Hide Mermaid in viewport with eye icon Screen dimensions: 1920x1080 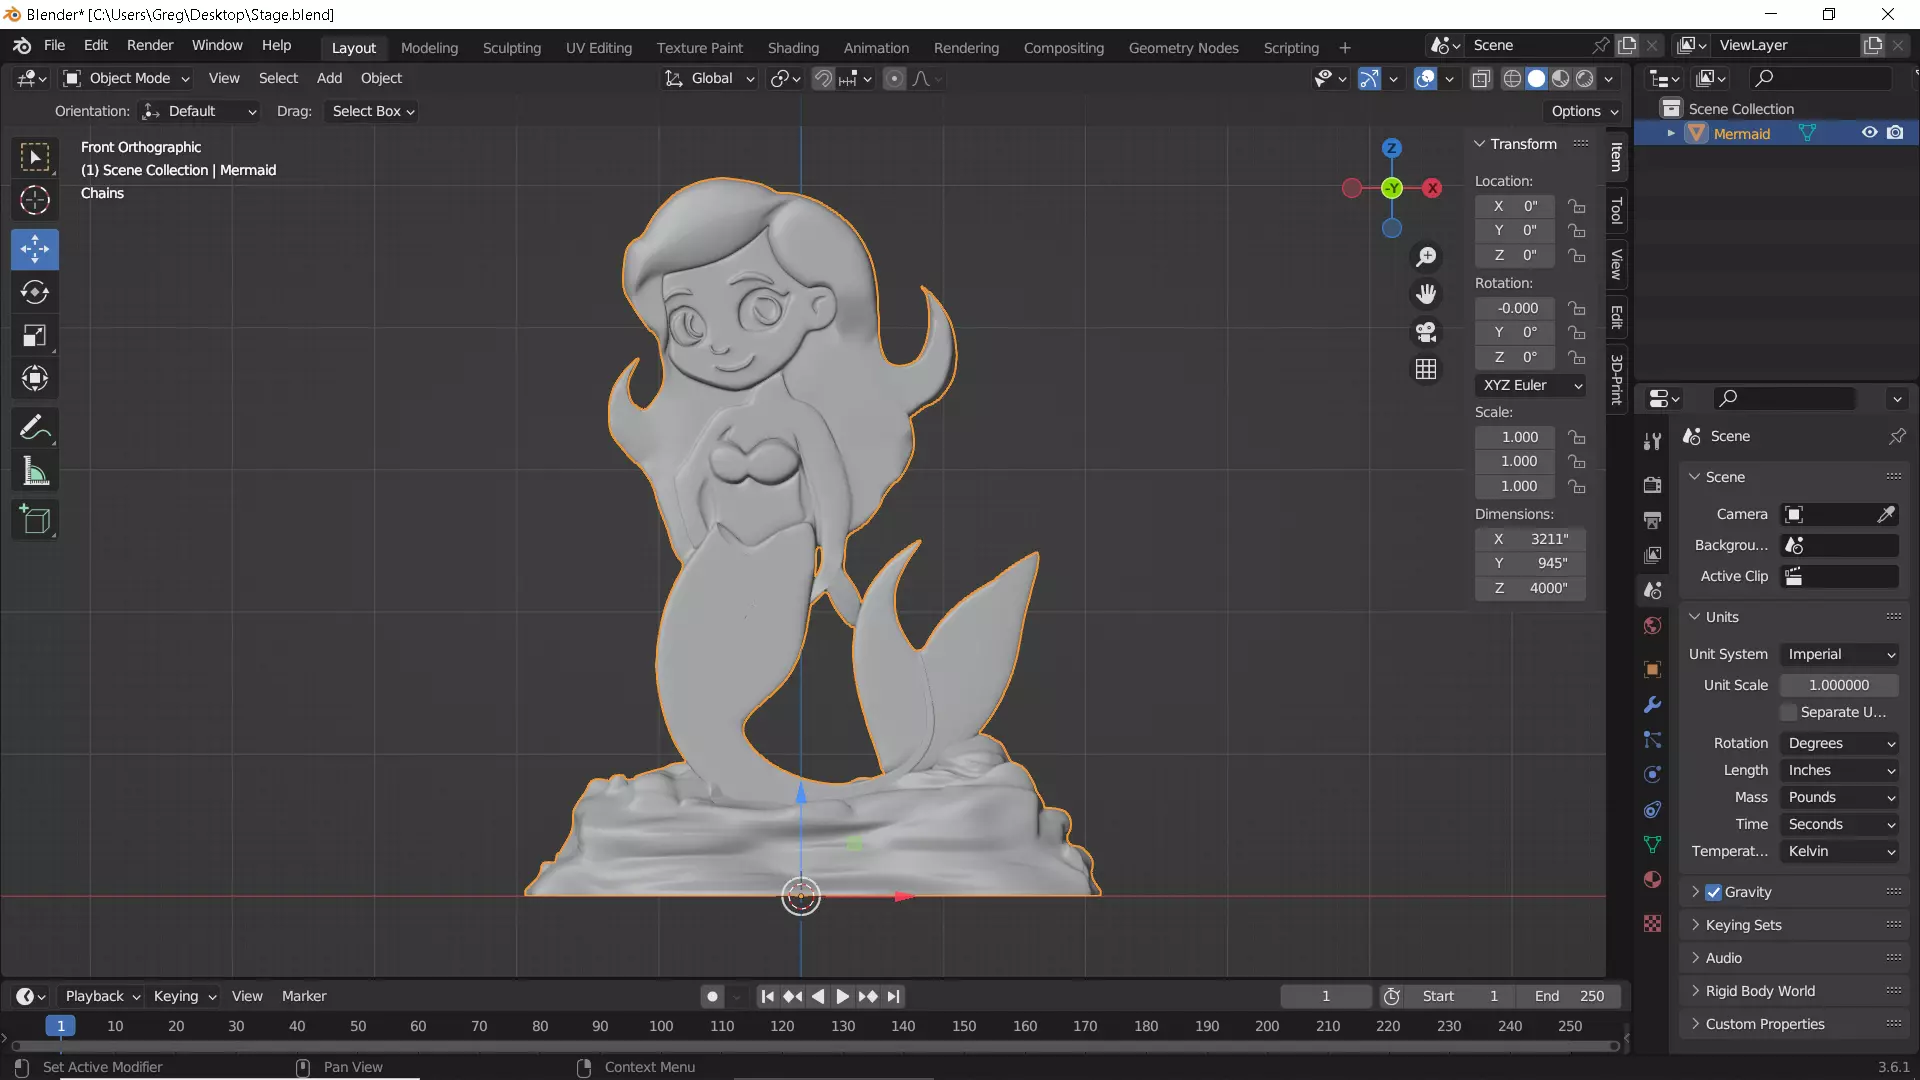tap(1869, 133)
